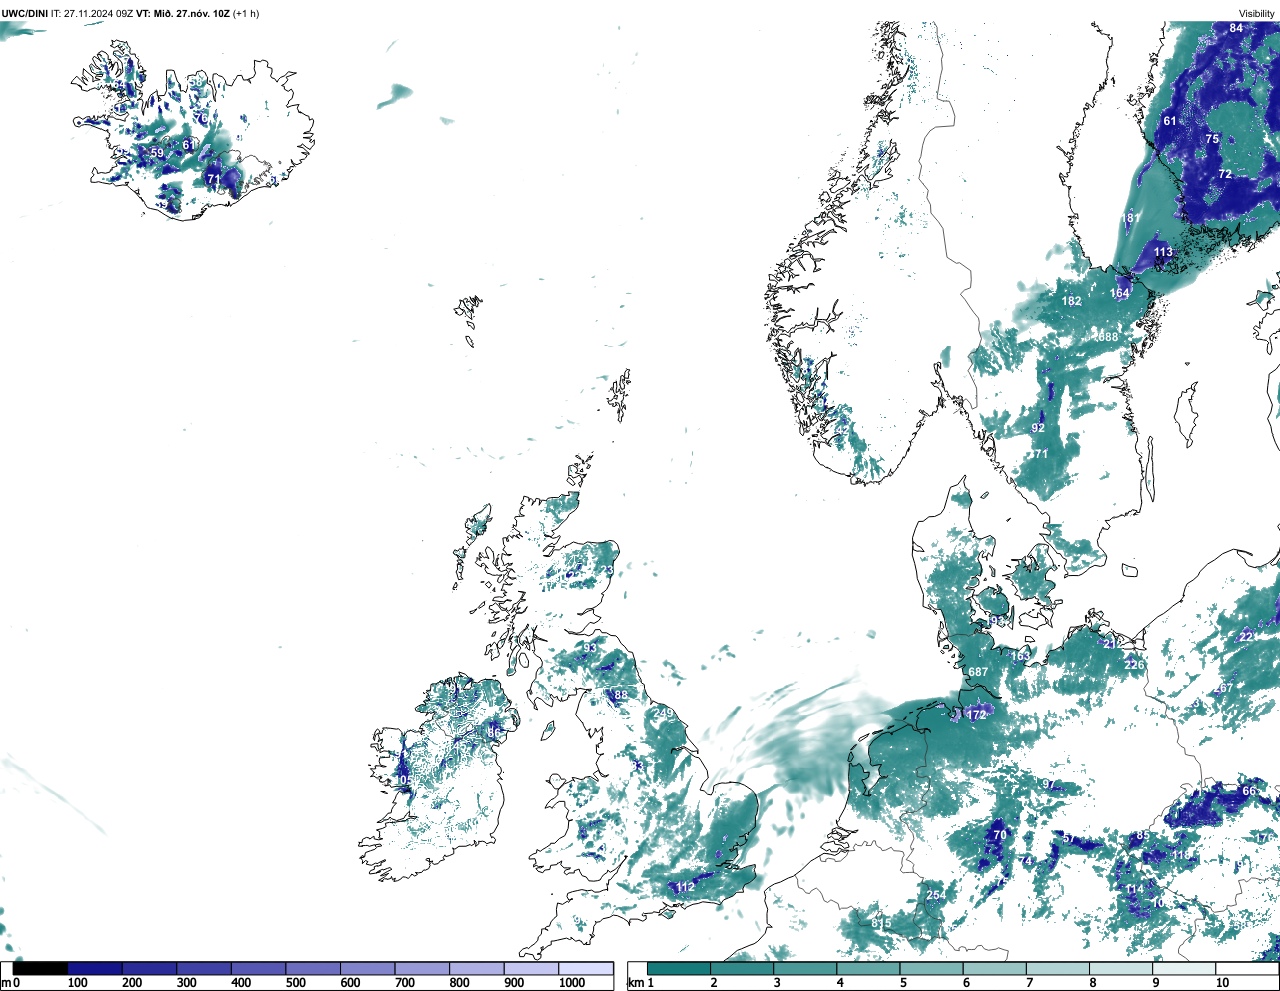1280x991 pixels.
Task: Click visibility value 688 on map
Action: tap(1108, 337)
